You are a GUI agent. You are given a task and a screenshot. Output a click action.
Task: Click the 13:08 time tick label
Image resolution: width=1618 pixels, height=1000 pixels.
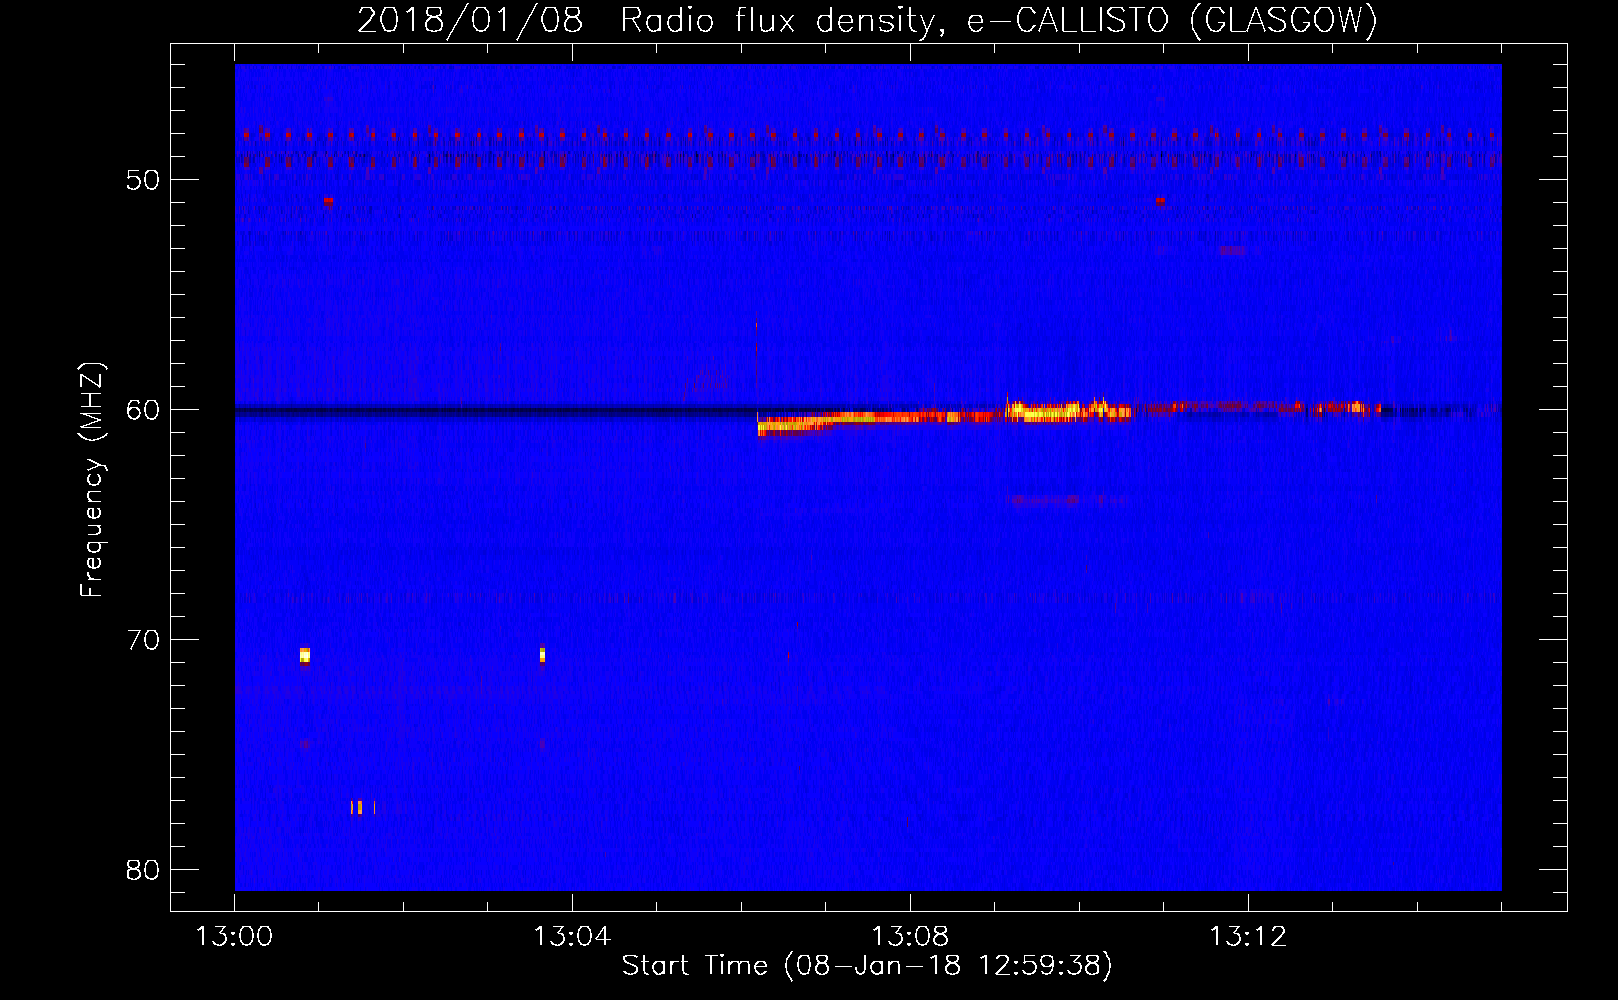910,937
